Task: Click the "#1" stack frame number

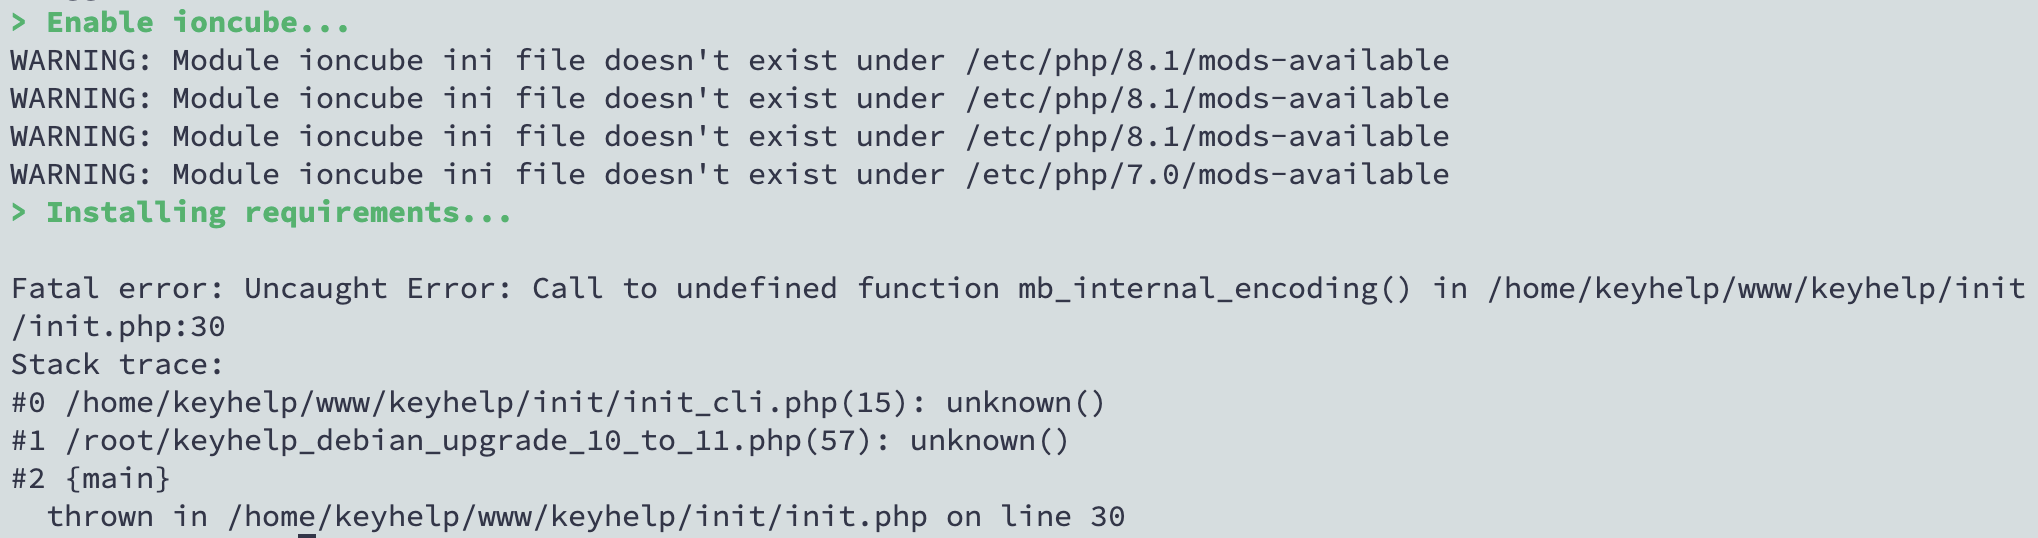Action: 28,440
